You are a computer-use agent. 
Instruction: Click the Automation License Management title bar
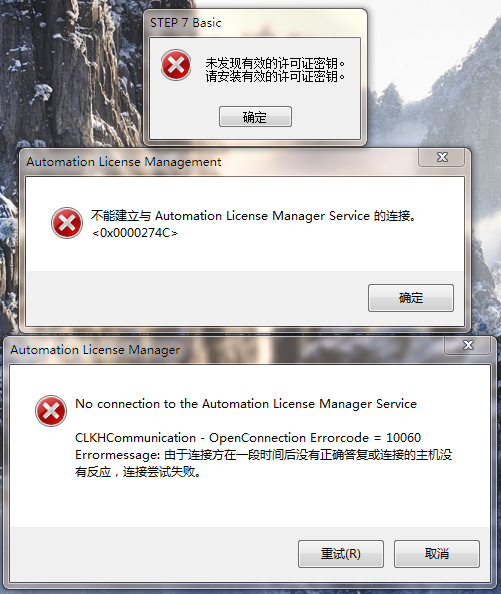pyautogui.click(x=220, y=162)
